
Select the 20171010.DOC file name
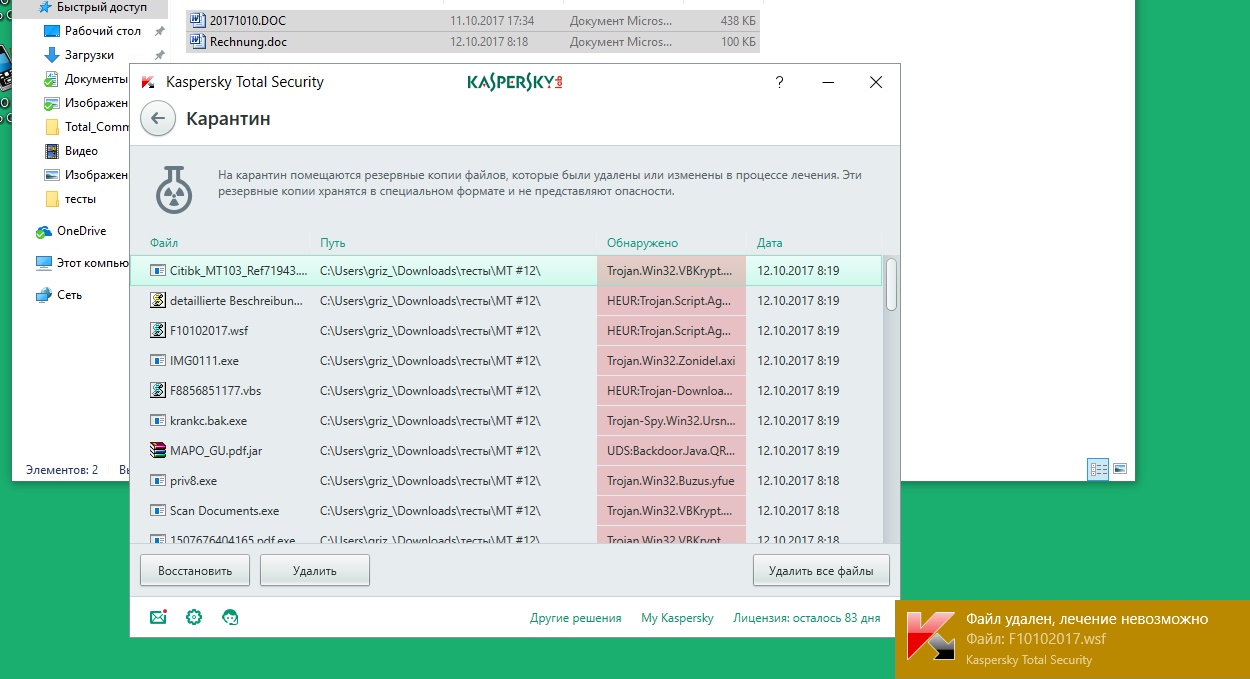(250, 20)
